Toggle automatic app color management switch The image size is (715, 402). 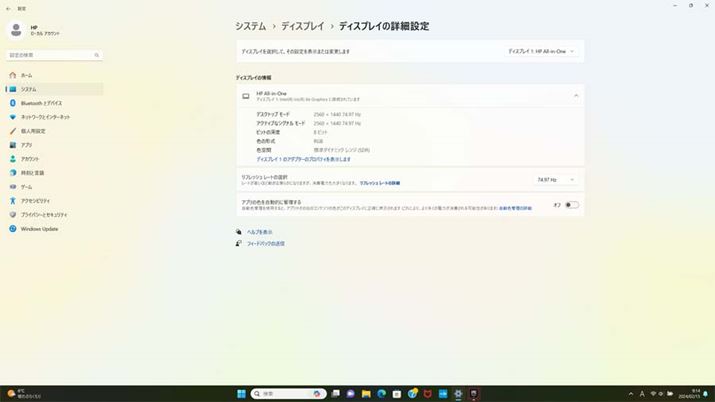[571, 205]
